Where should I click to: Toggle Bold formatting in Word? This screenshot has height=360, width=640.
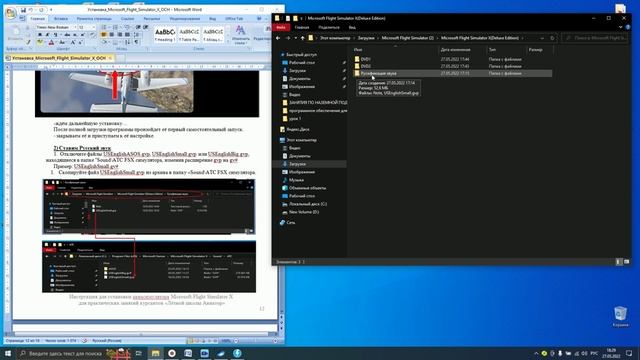tap(40, 35)
